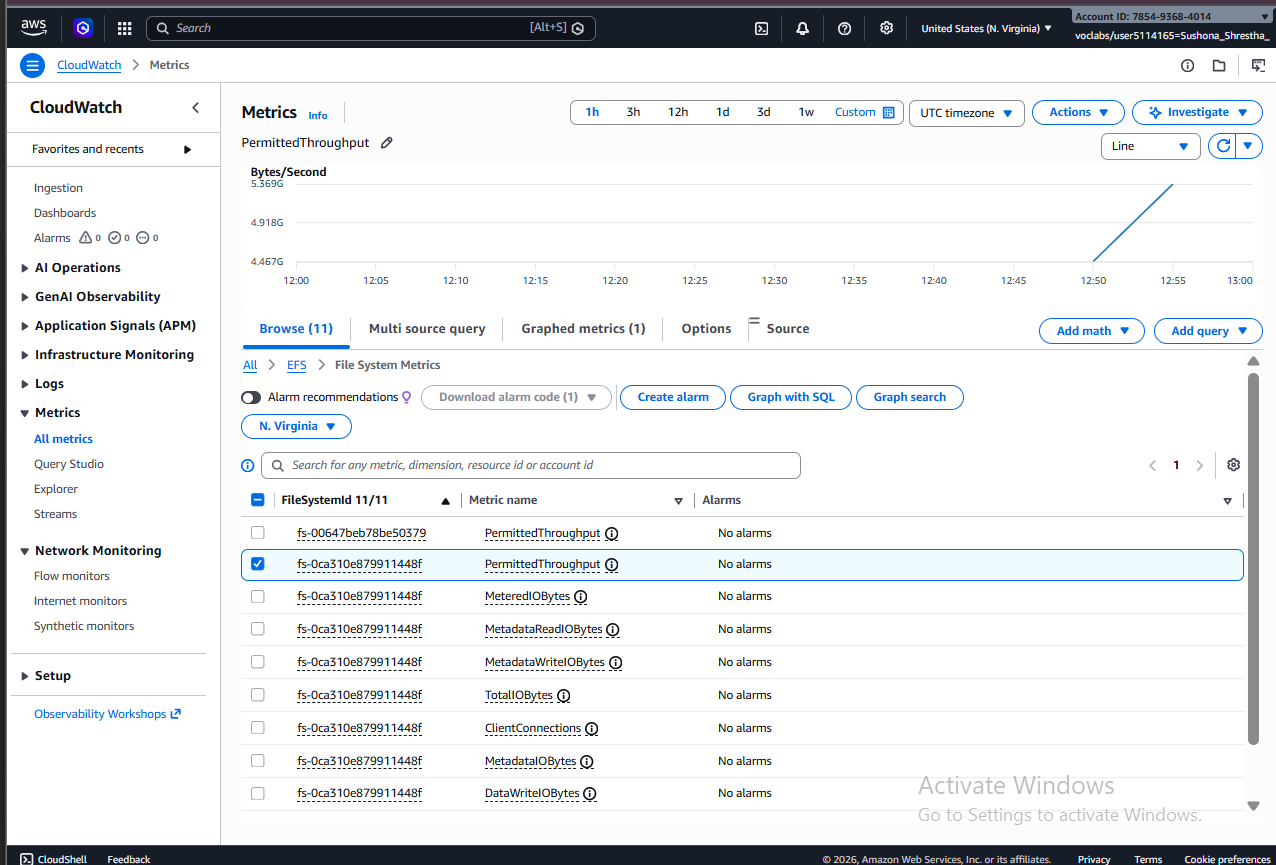1276x865 pixels.
Task: Open Observability Workshops link
Action: click(x=107, y=714)
